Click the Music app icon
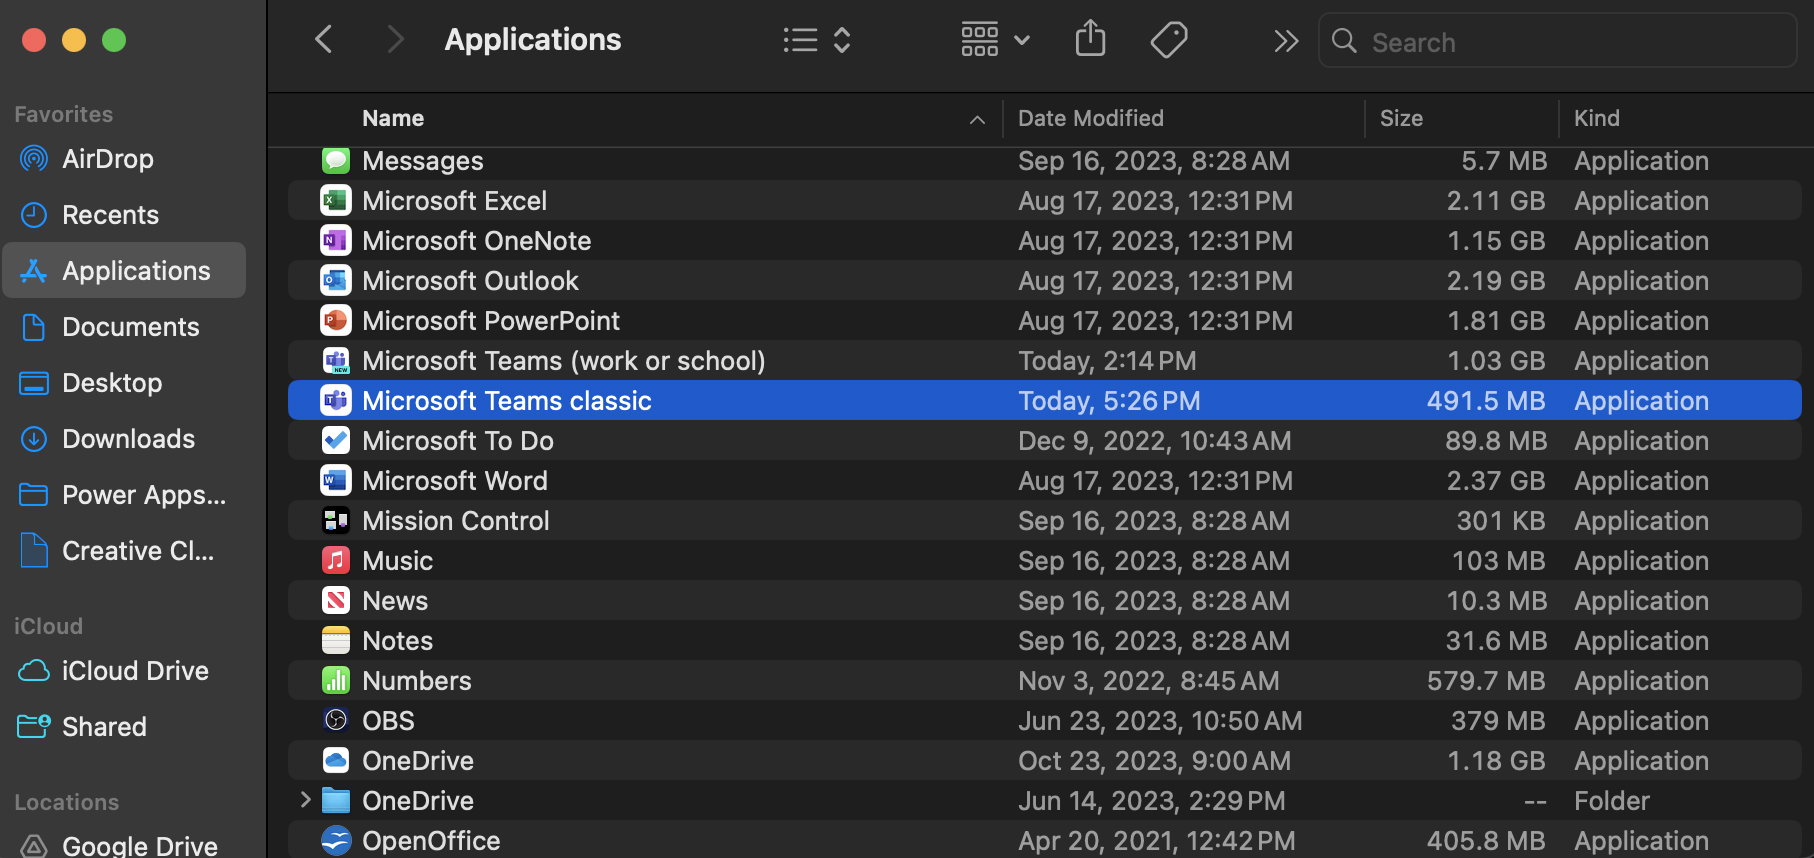This screenshot has height=858, width=1814. [336, 561]
